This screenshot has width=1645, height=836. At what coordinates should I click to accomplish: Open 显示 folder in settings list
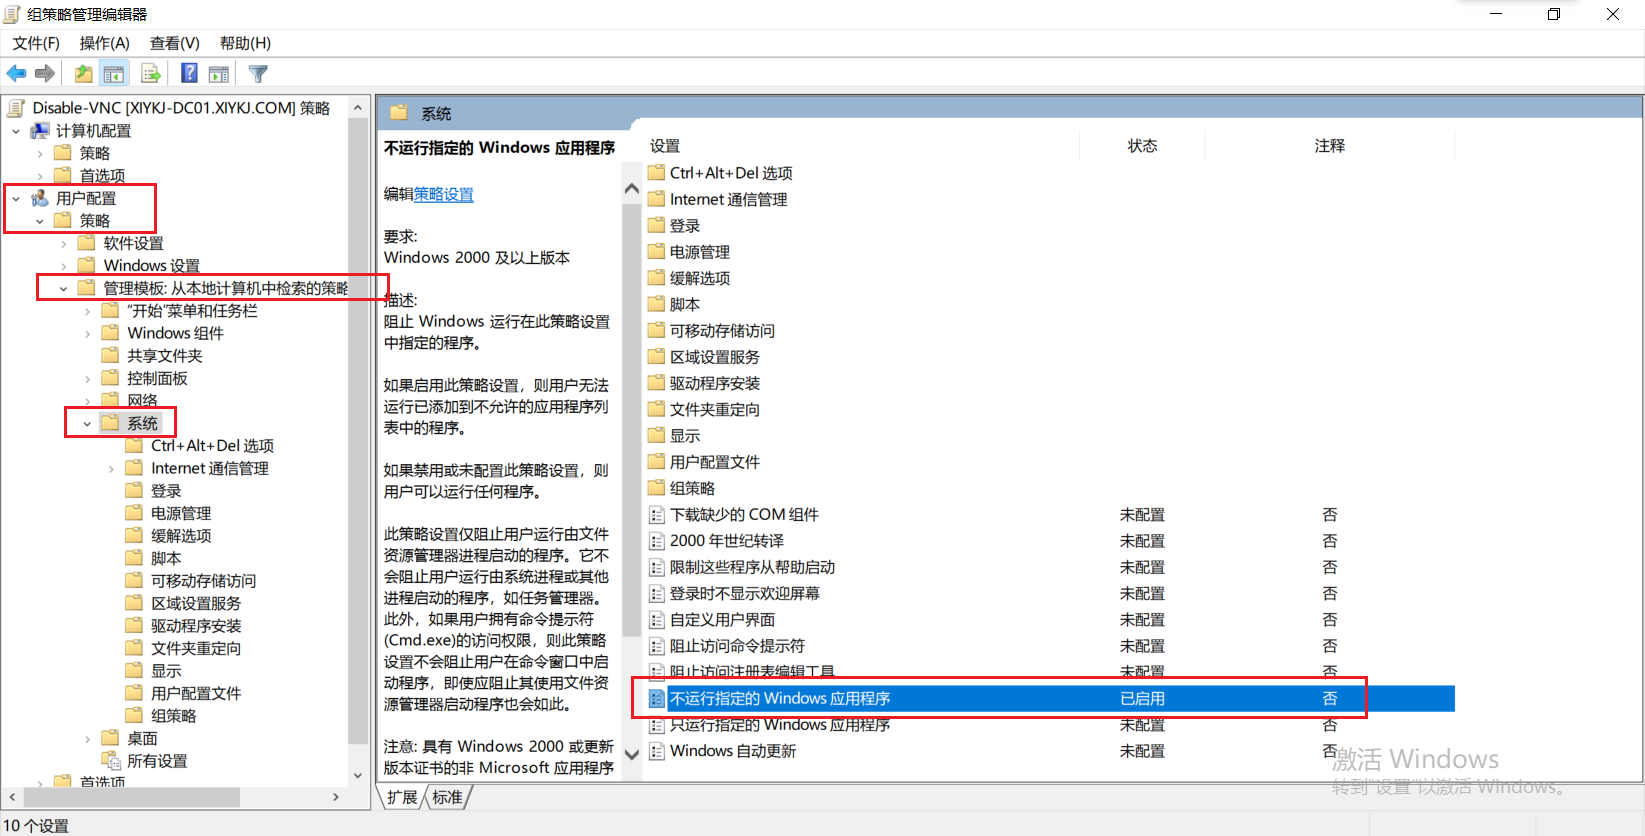pyautogui.click(x=685, y=436)
